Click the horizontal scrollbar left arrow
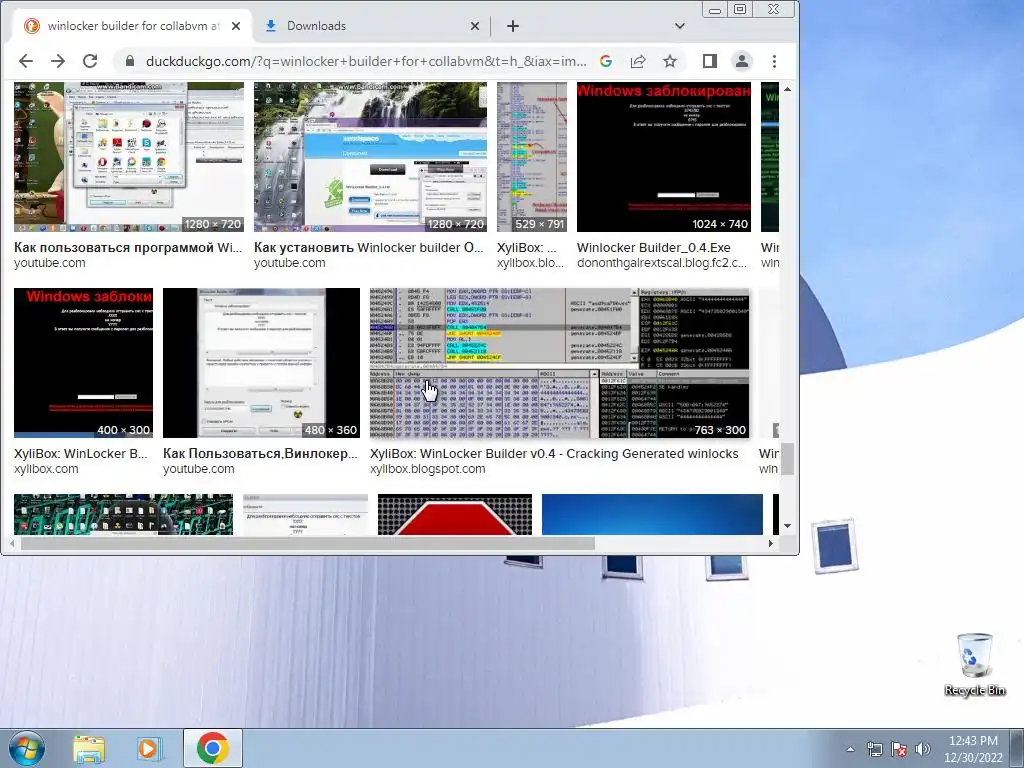Screen dimensions: 1024x768 coord(12,543)
